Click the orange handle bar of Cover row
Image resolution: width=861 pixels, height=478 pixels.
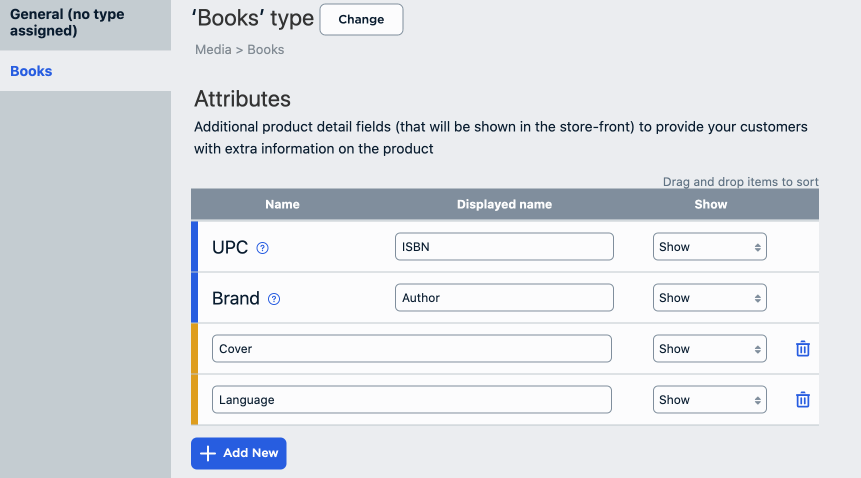(195, 349)
